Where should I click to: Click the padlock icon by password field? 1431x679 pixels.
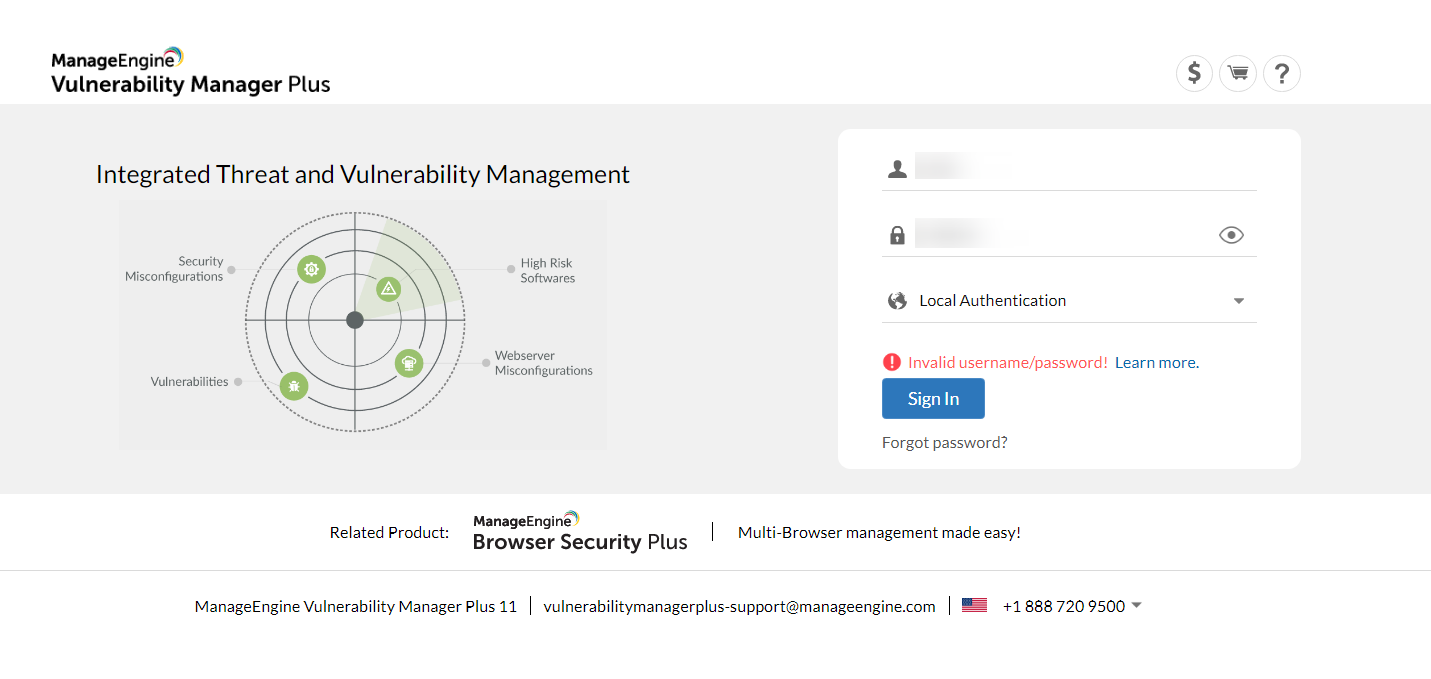[897, 235]
